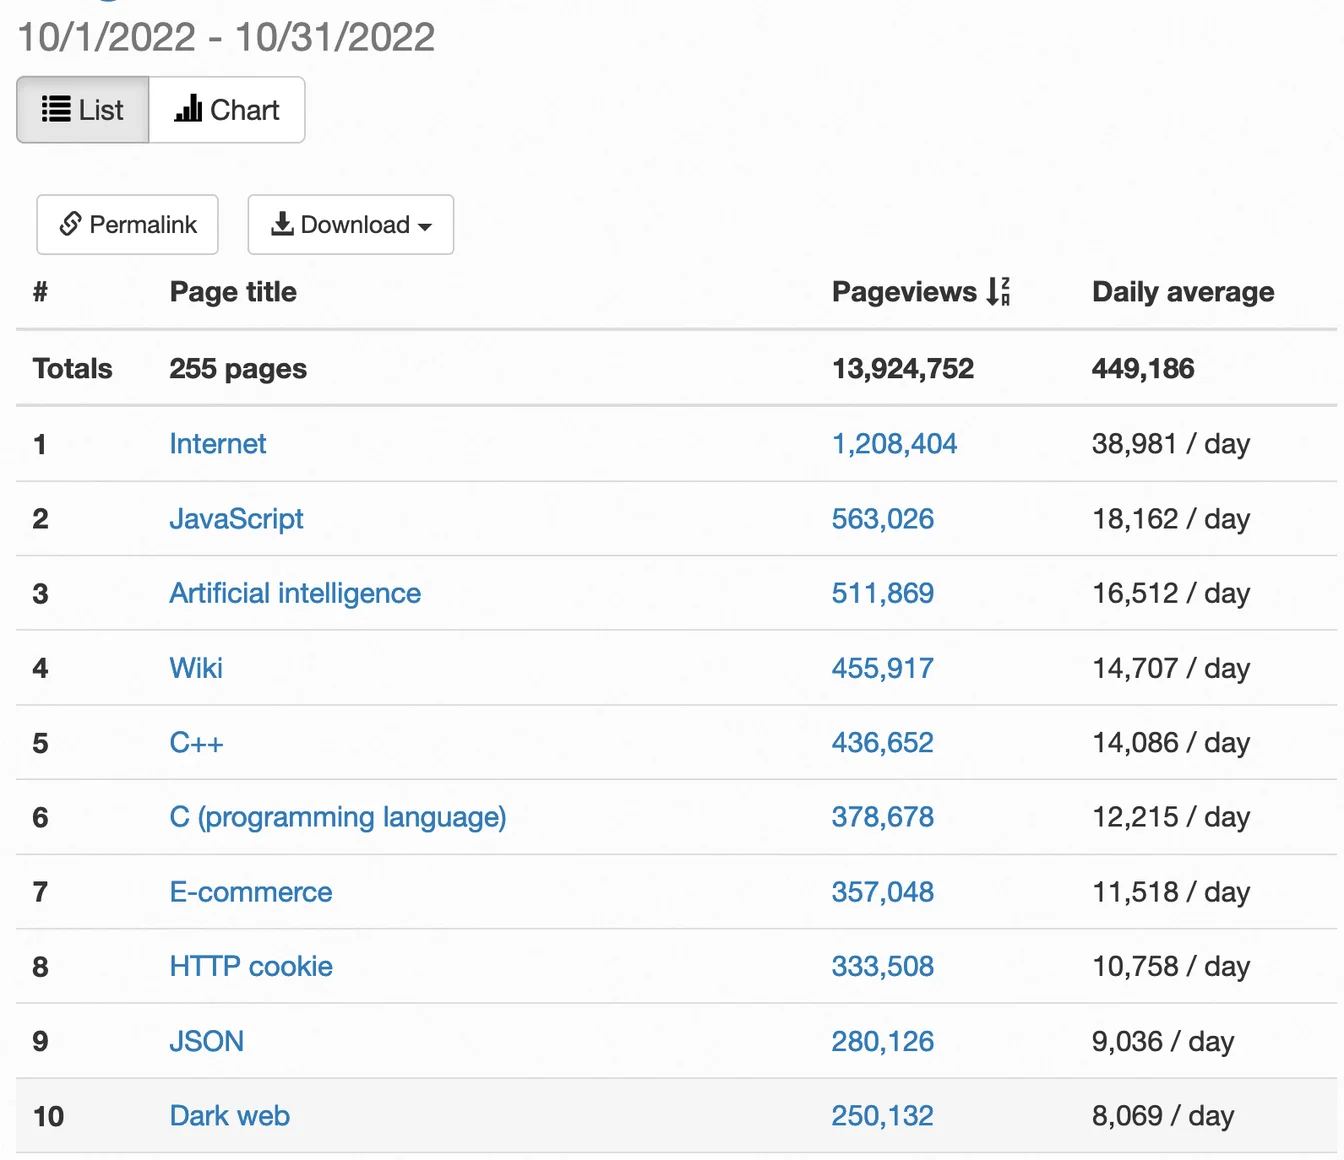Image resolution: width=1344 pixels, height=1160 pixels.
Task: Click the pageviews count for HTTP cookie
Action: 883,967
